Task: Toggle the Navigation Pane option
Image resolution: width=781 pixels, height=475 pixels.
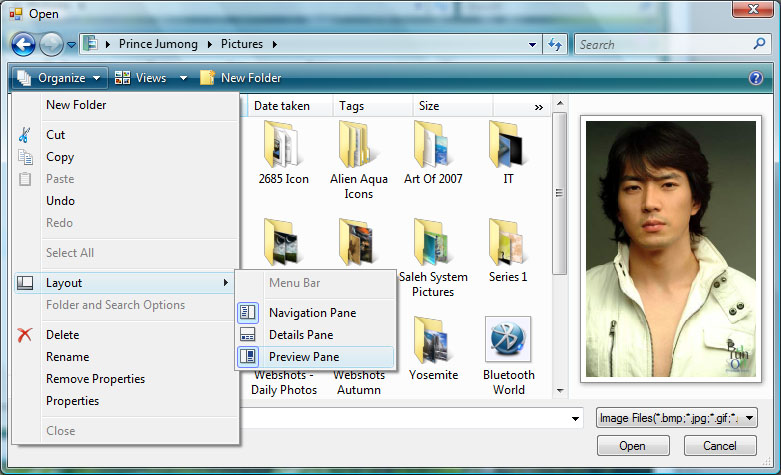Action: 315,313
